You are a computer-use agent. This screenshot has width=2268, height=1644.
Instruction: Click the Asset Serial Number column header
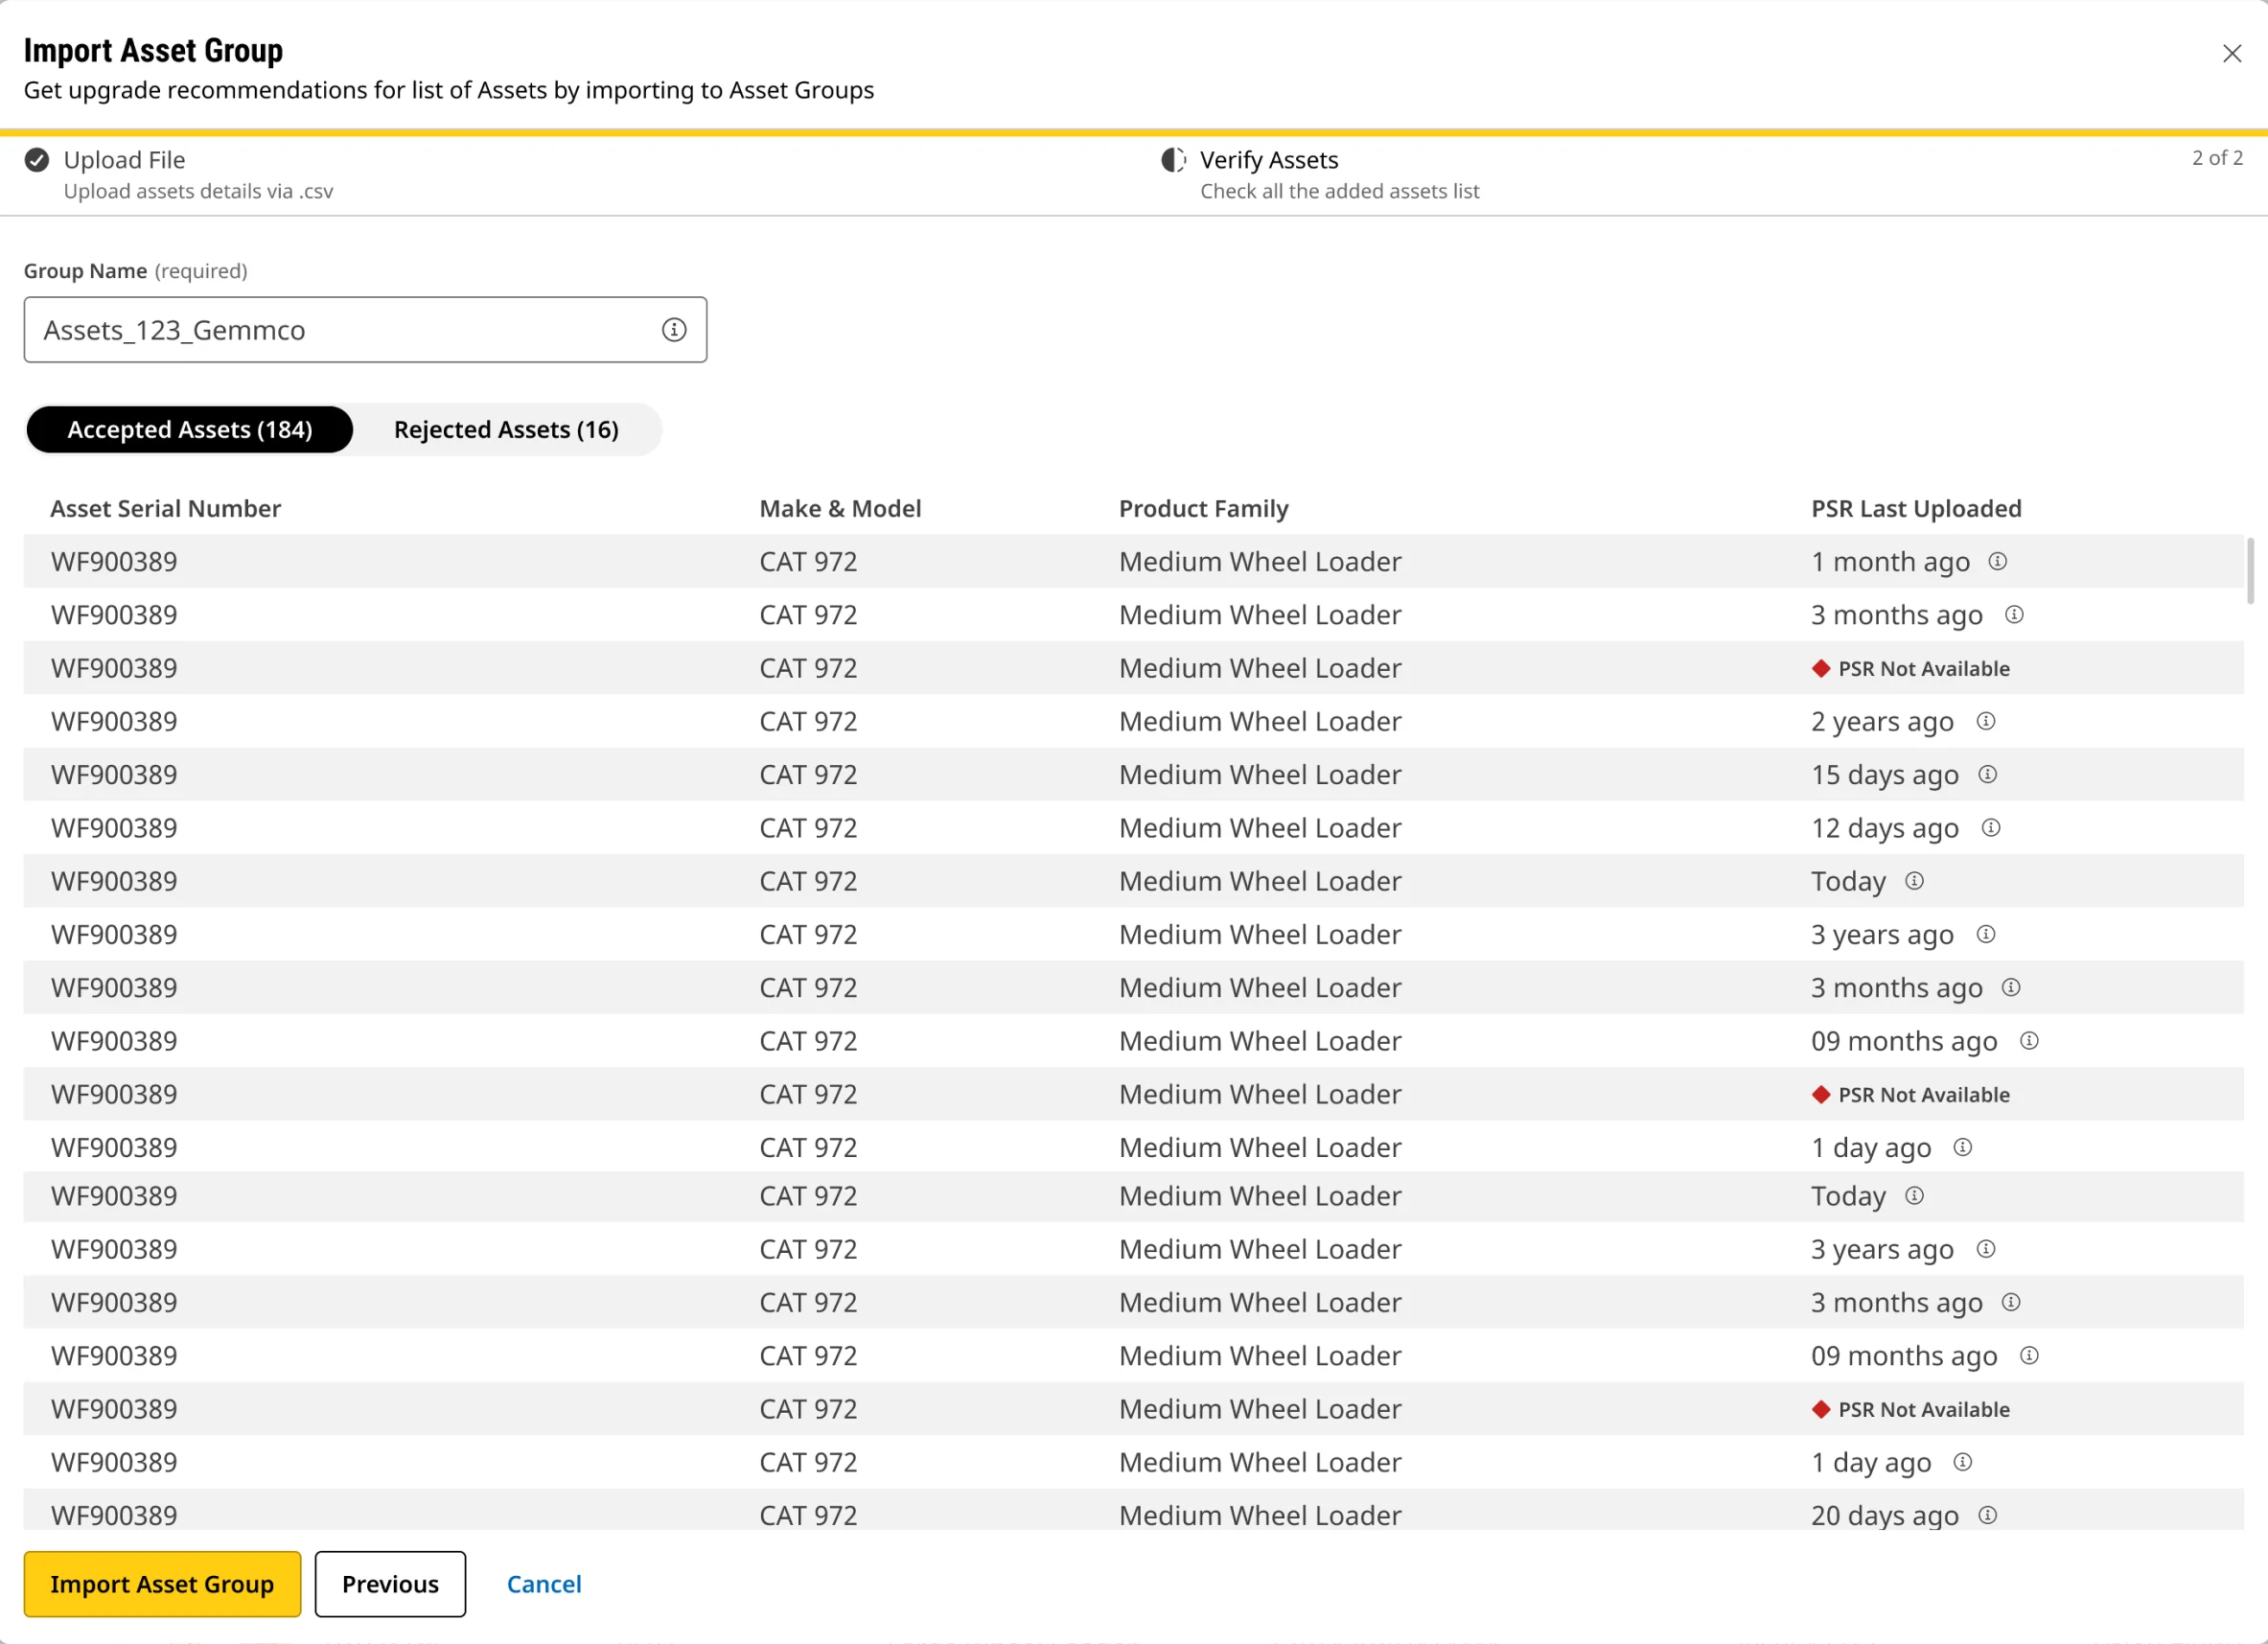(166, 509)
